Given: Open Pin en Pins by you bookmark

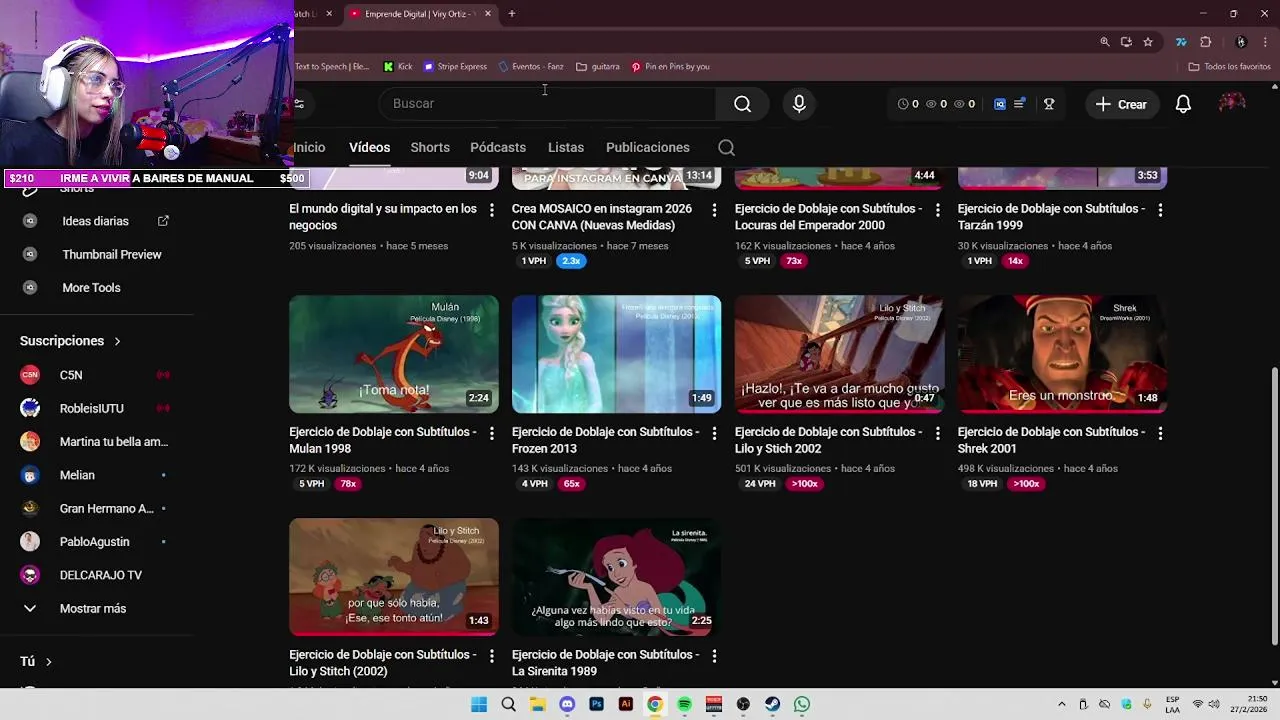Looking at the screenshot, I should click(x=670, y=67).
